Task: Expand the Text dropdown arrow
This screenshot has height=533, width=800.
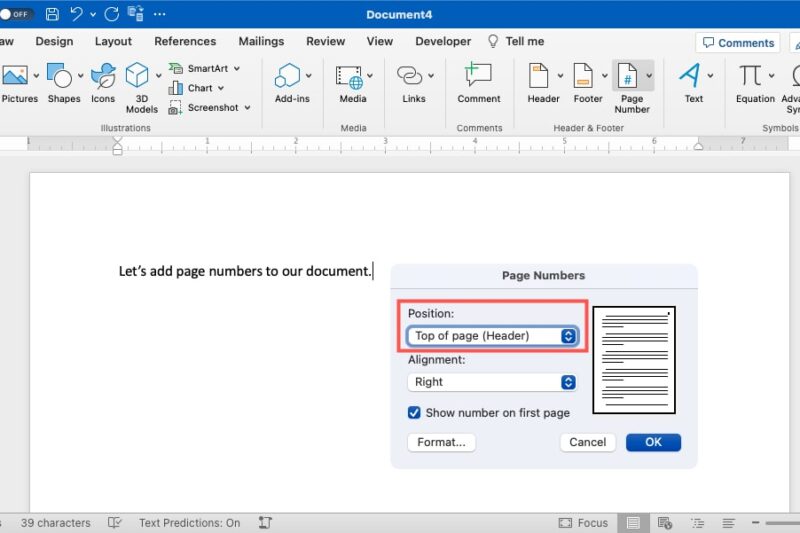Action: click(x=710, y=76)
